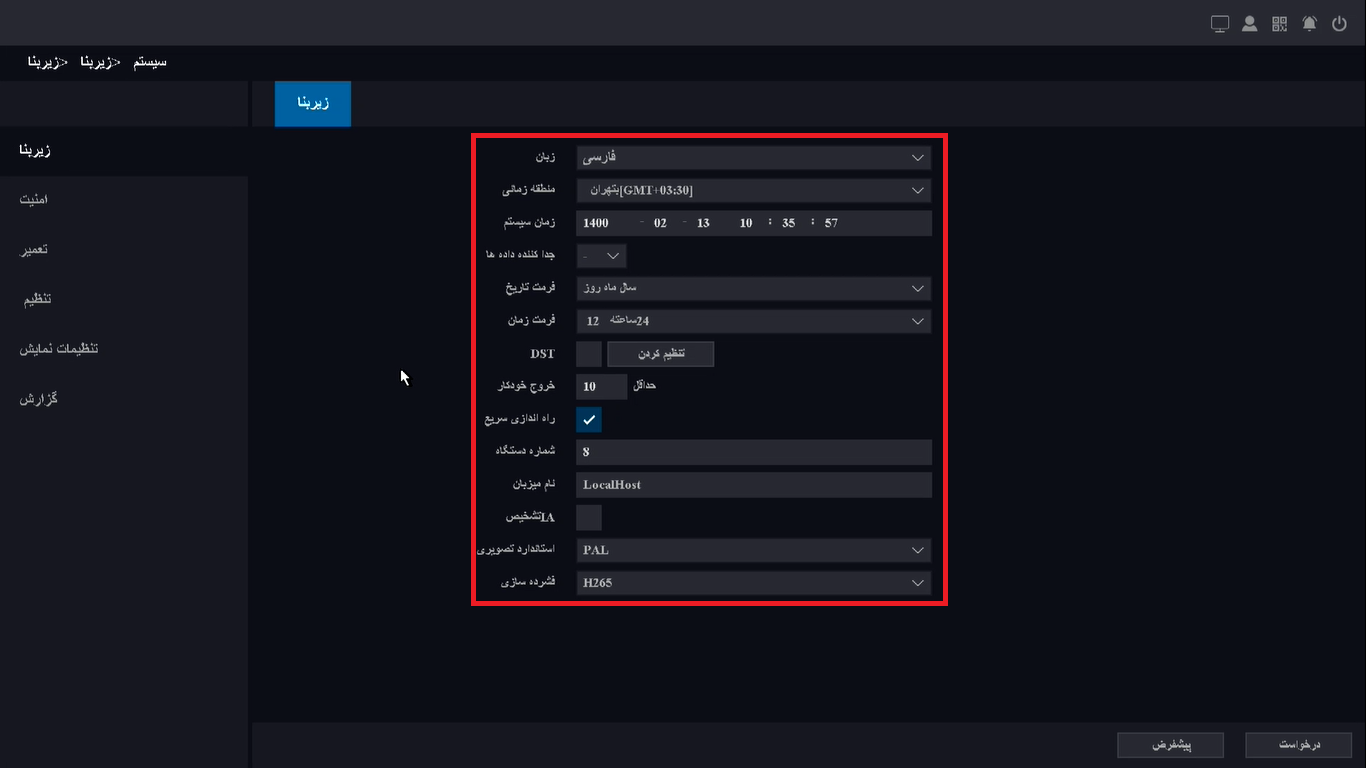Open the منطقه زمانی timezone dropdown

[754, 190]
